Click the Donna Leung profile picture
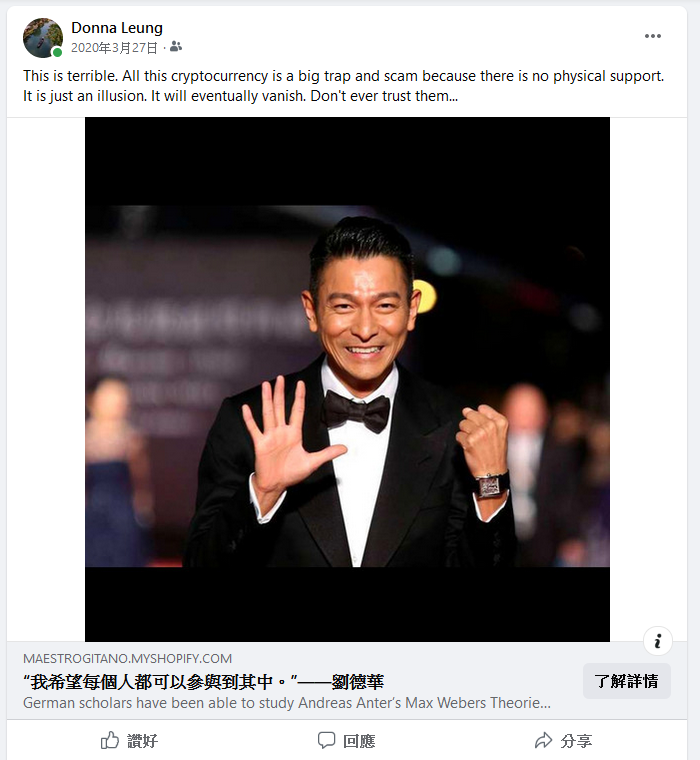Screen dimensions: 700x760 43,38
